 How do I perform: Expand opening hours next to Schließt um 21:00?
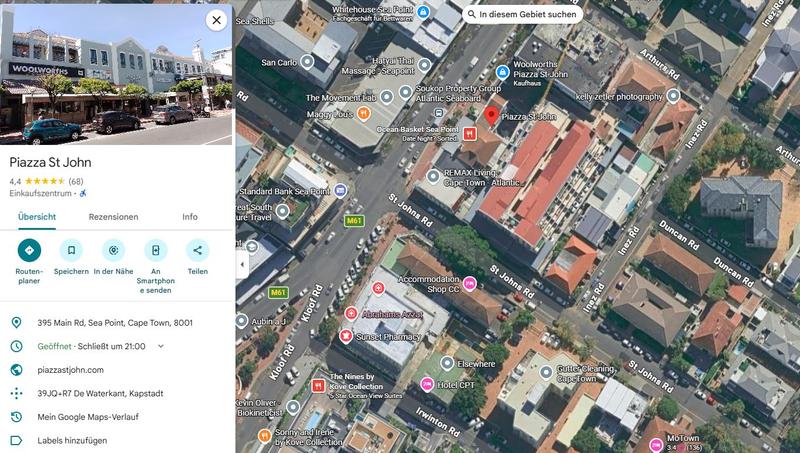click(161, 346)
